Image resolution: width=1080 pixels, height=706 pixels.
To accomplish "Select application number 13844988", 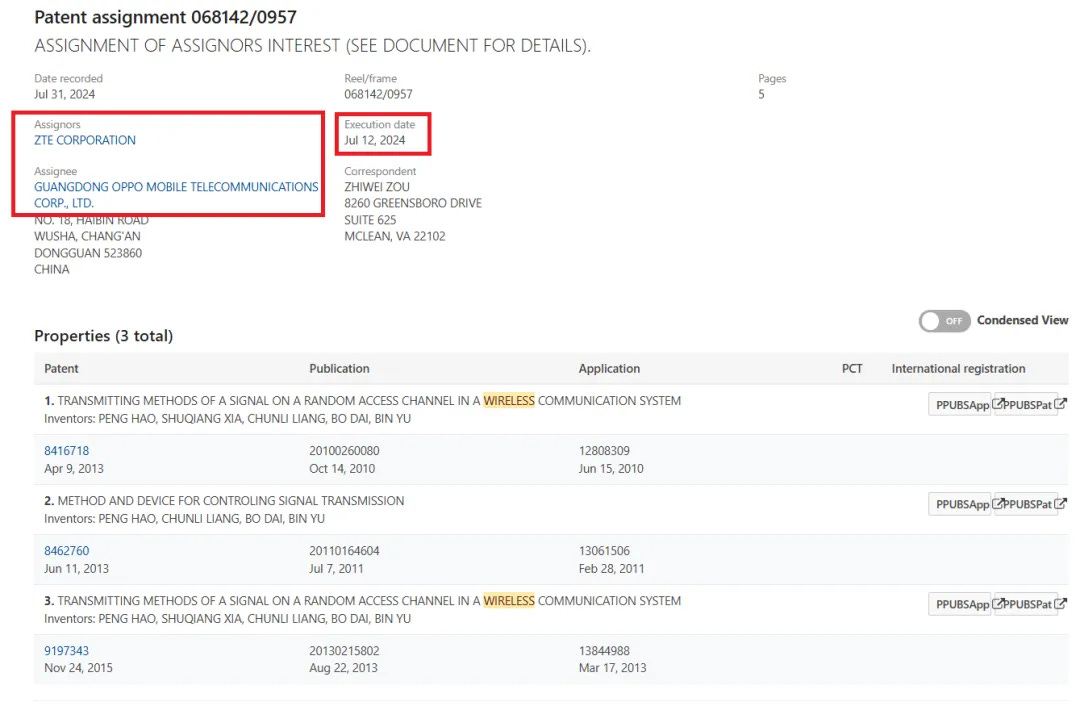I will coord(603,651).
